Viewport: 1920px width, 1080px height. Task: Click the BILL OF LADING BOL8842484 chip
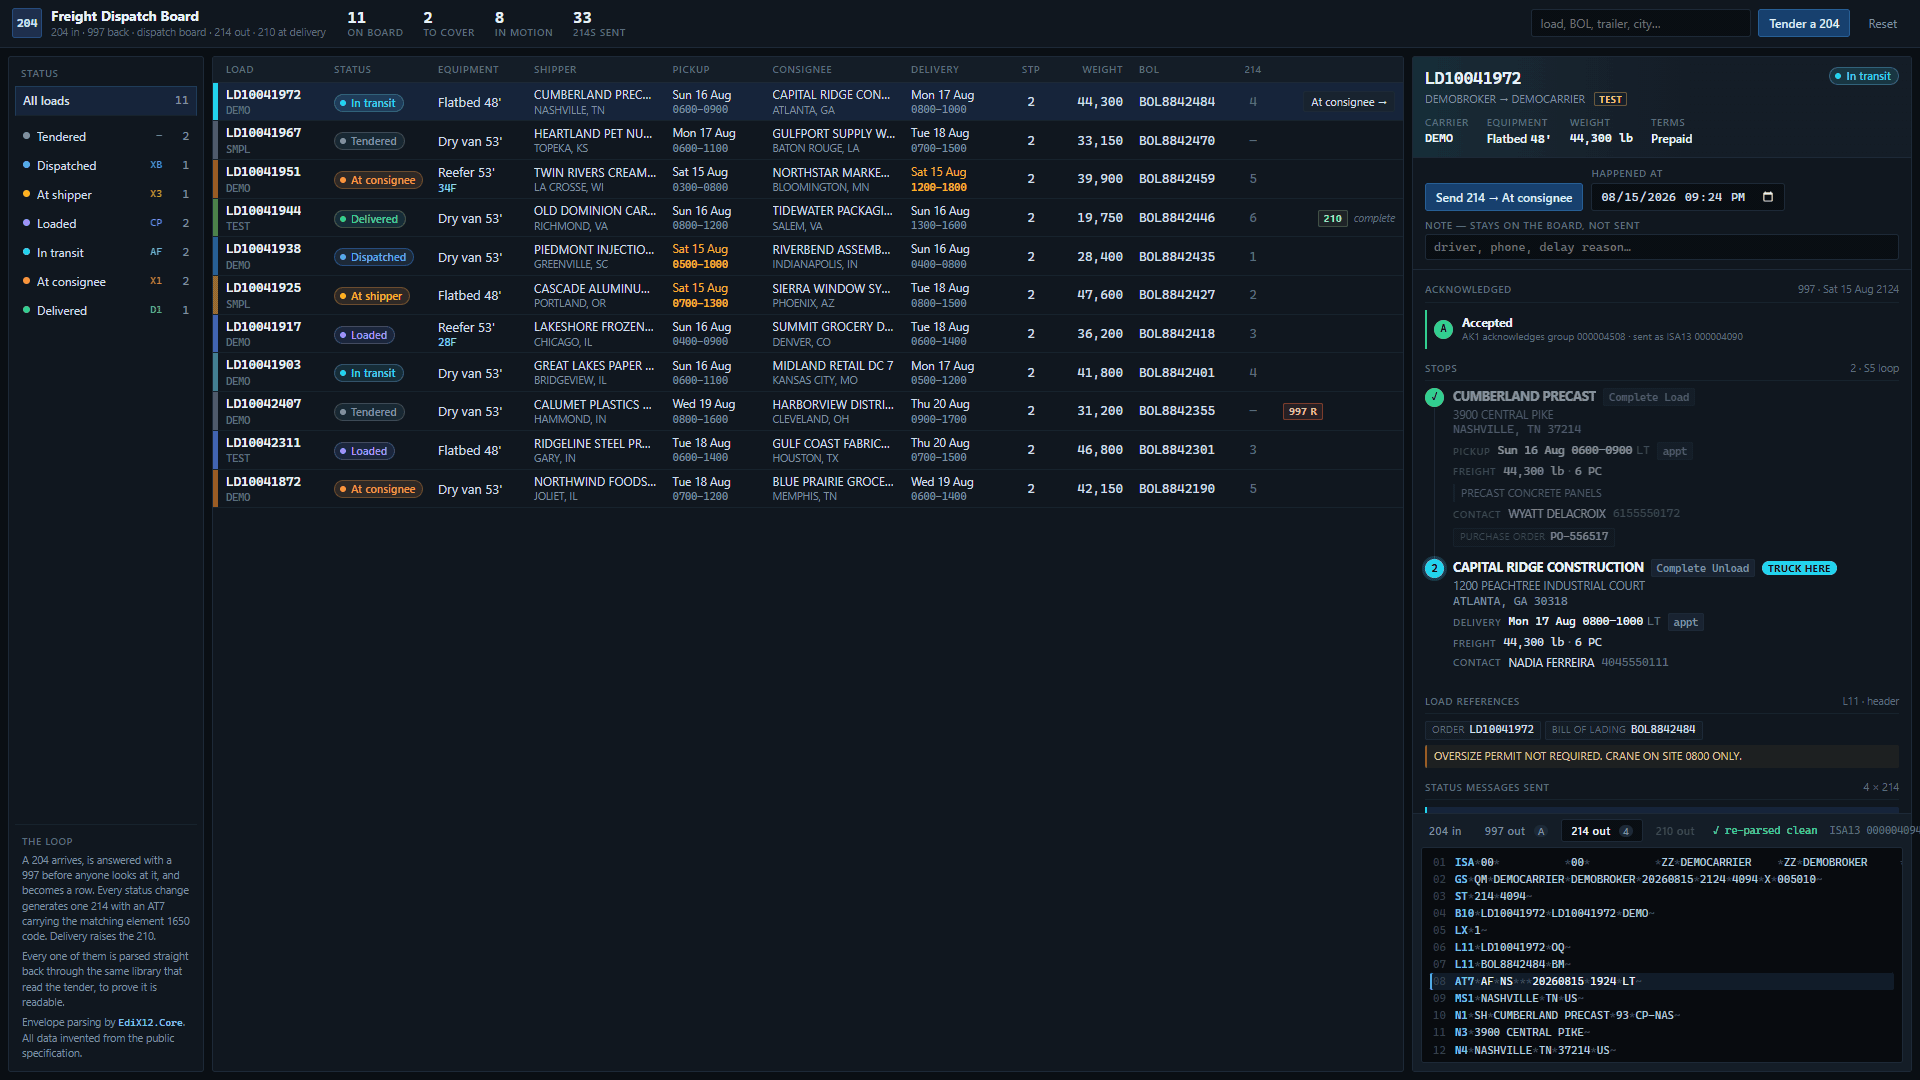tap(1624, 730)
